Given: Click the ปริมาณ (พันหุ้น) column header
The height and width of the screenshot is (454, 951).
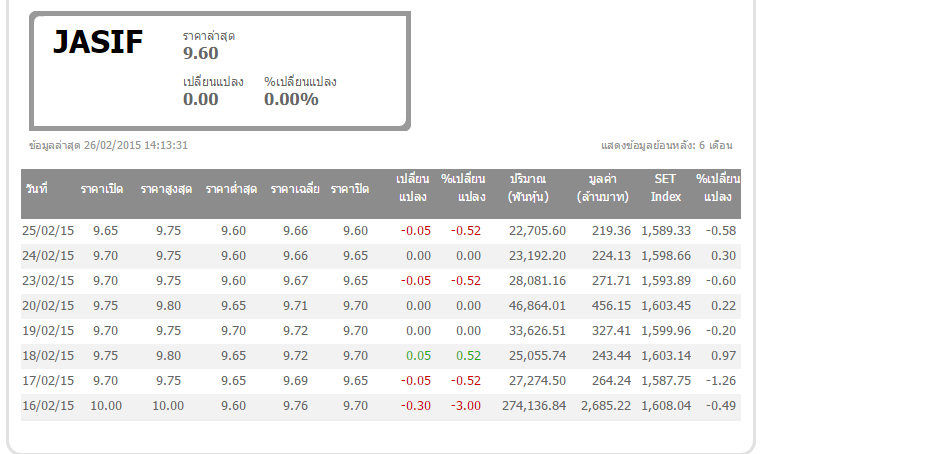Looking at the screenshot, I should [527, 188].
